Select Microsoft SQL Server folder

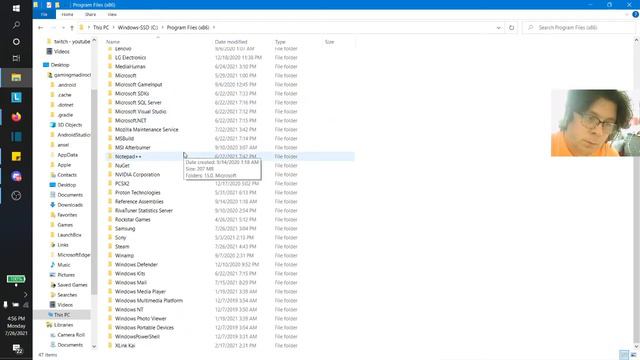pyautogui.click(x=138, y=102)
